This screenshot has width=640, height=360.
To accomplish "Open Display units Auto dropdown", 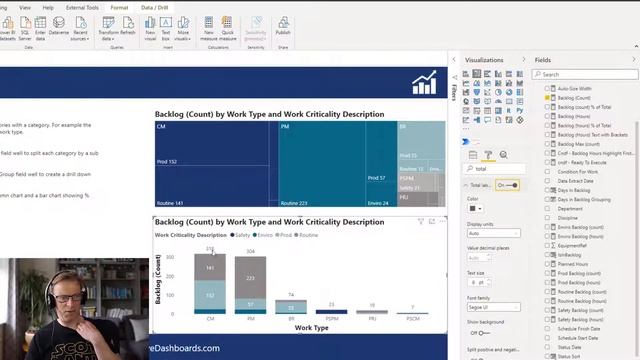I will click(x=493, y=233).
